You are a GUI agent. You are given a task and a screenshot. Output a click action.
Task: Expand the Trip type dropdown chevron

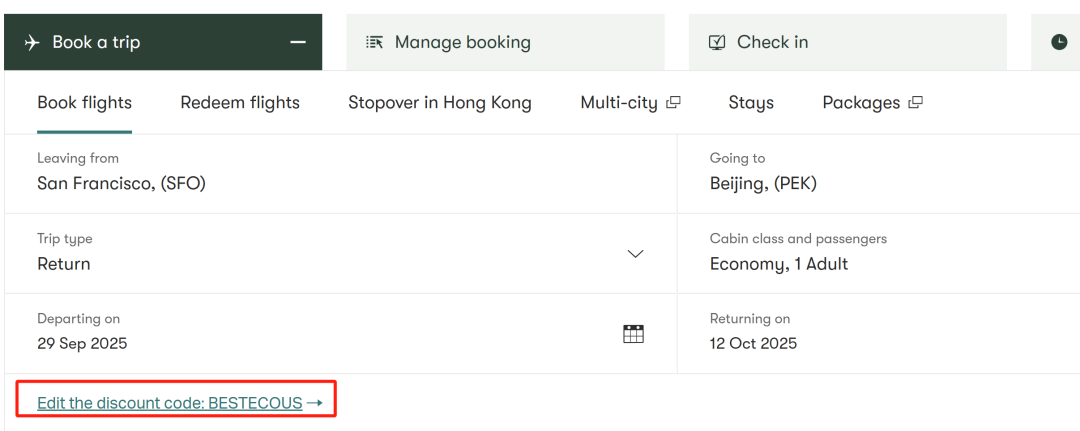635,254
